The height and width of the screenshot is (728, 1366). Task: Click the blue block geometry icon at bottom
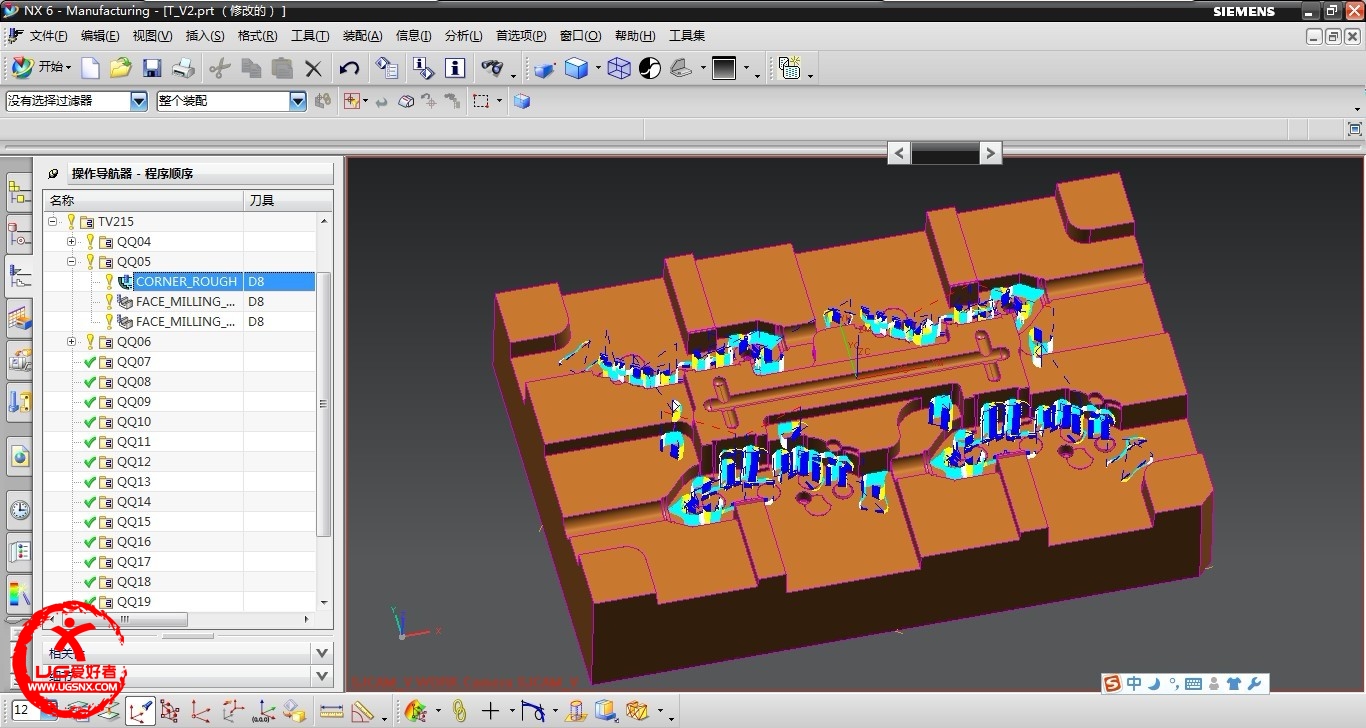click(606, 711)
